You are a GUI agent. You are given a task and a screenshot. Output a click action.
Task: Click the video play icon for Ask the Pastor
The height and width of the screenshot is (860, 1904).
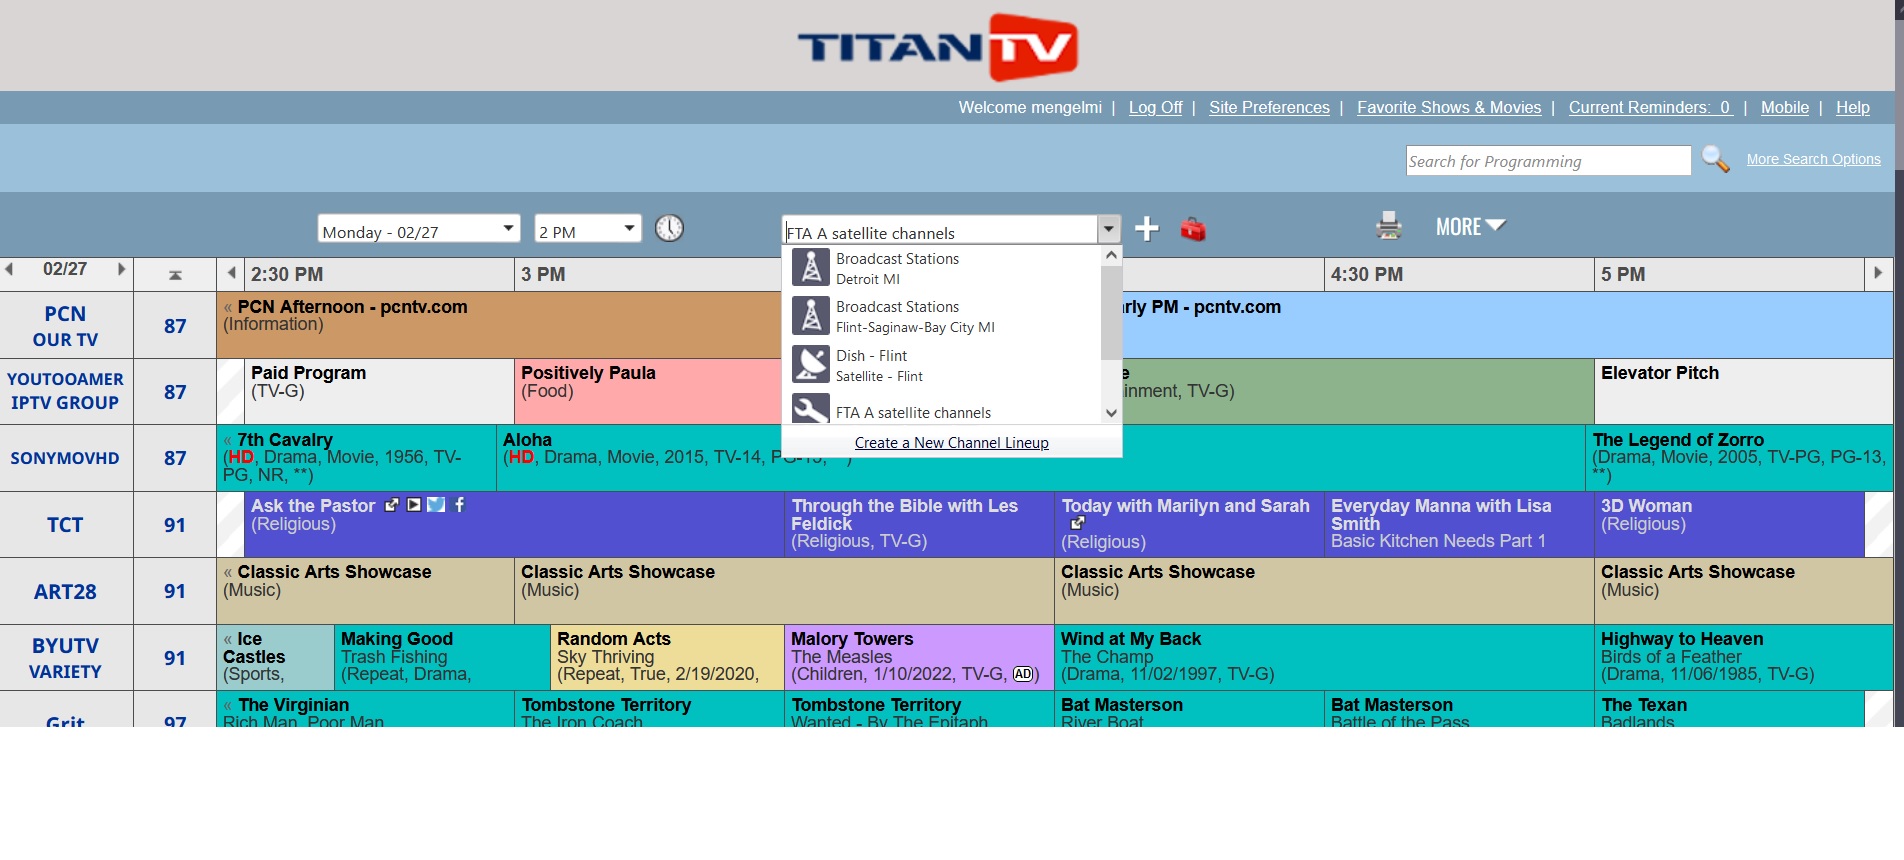(414, 505)
